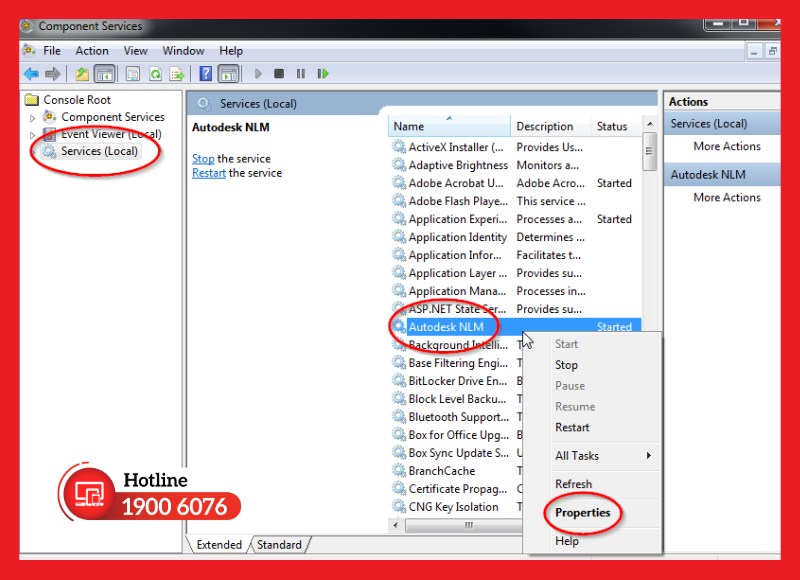Click the Properties sheet toolbar icon

tap(133, 74)
